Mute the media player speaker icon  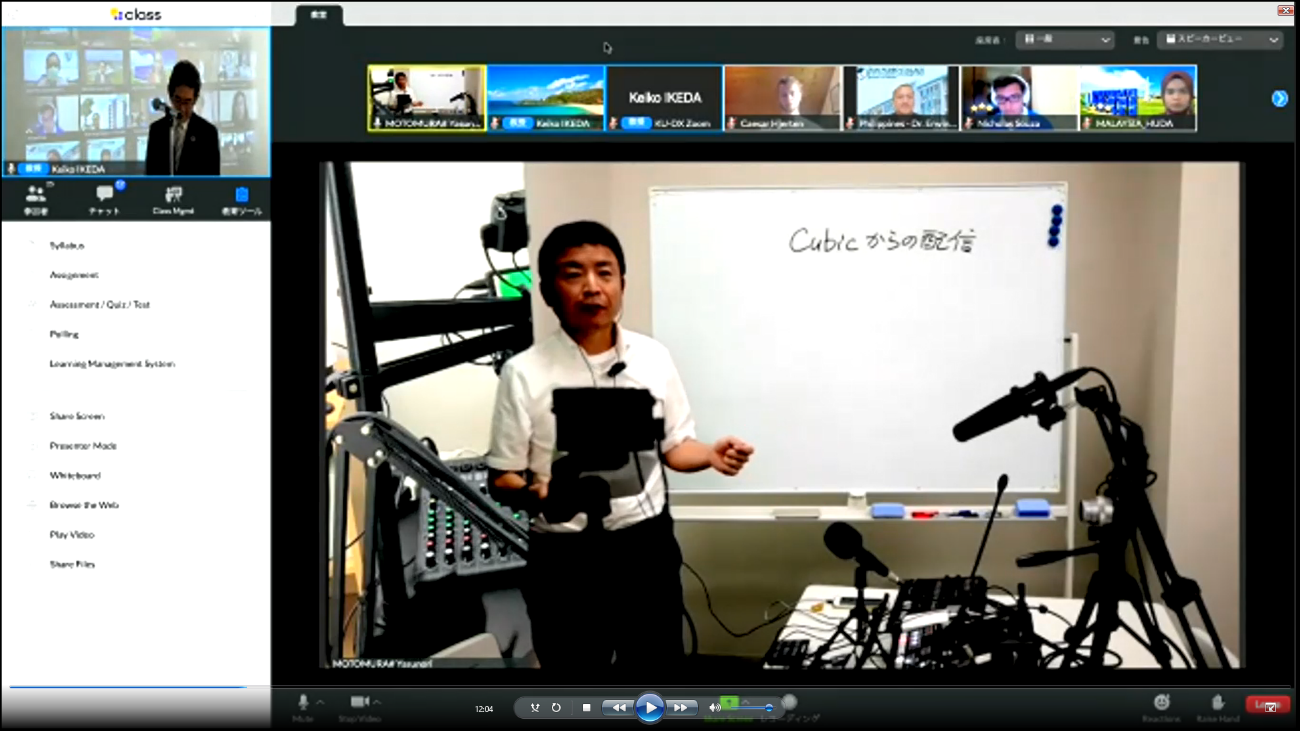tap(714, 708)
